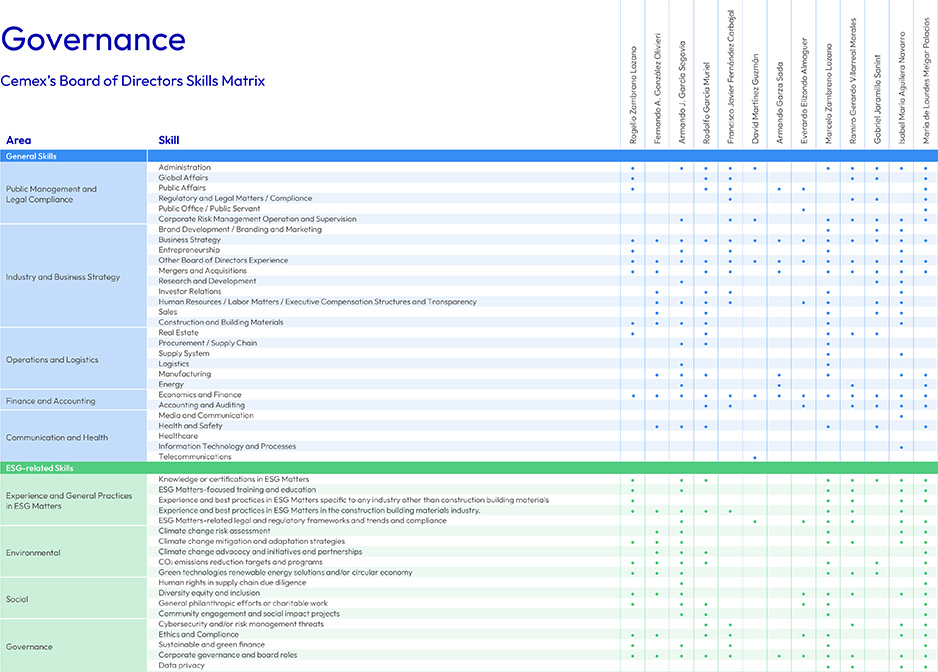938x672 pixels.
Task: Click Rogelio Zambrano Lozano's Real Estate dot
Action: click(x=633, y=333)
